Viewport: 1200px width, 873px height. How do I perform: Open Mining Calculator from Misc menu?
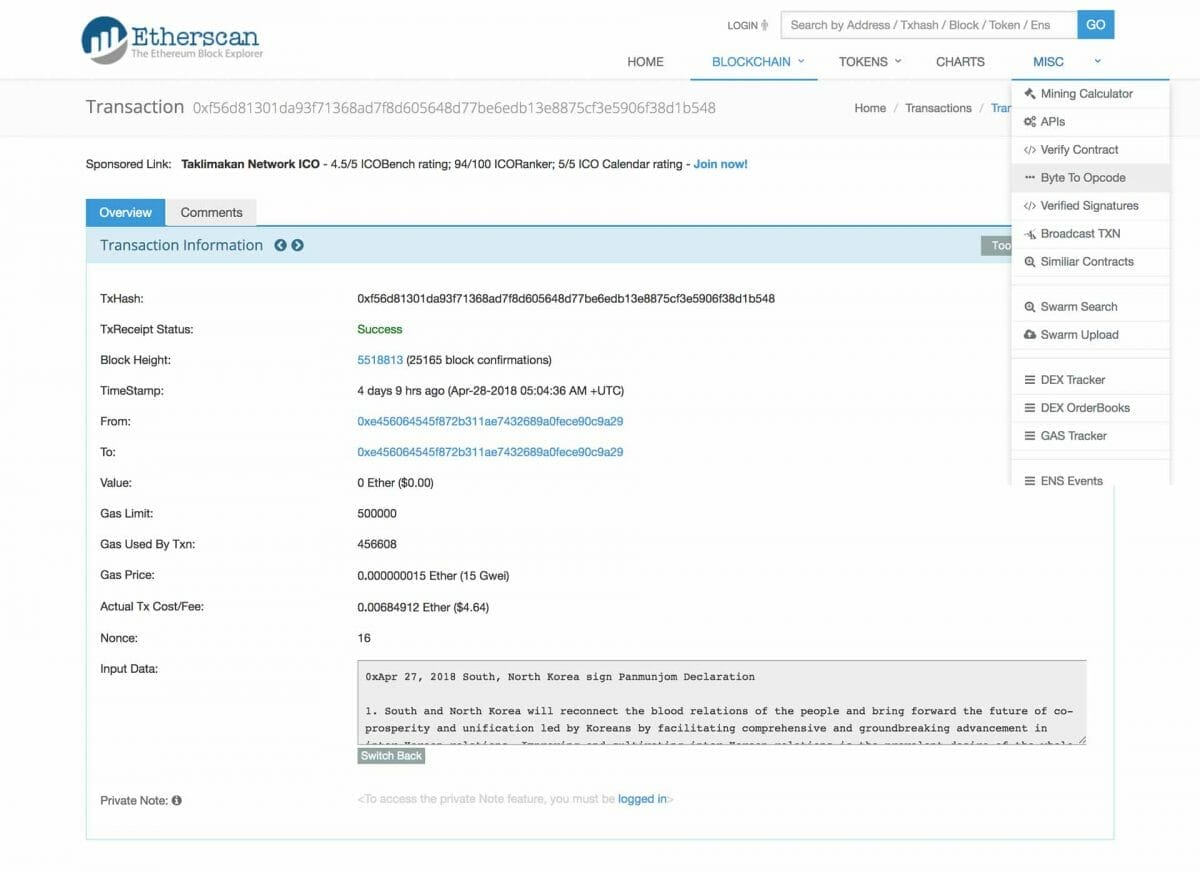pyautogui.click(x=1086, y=94)
